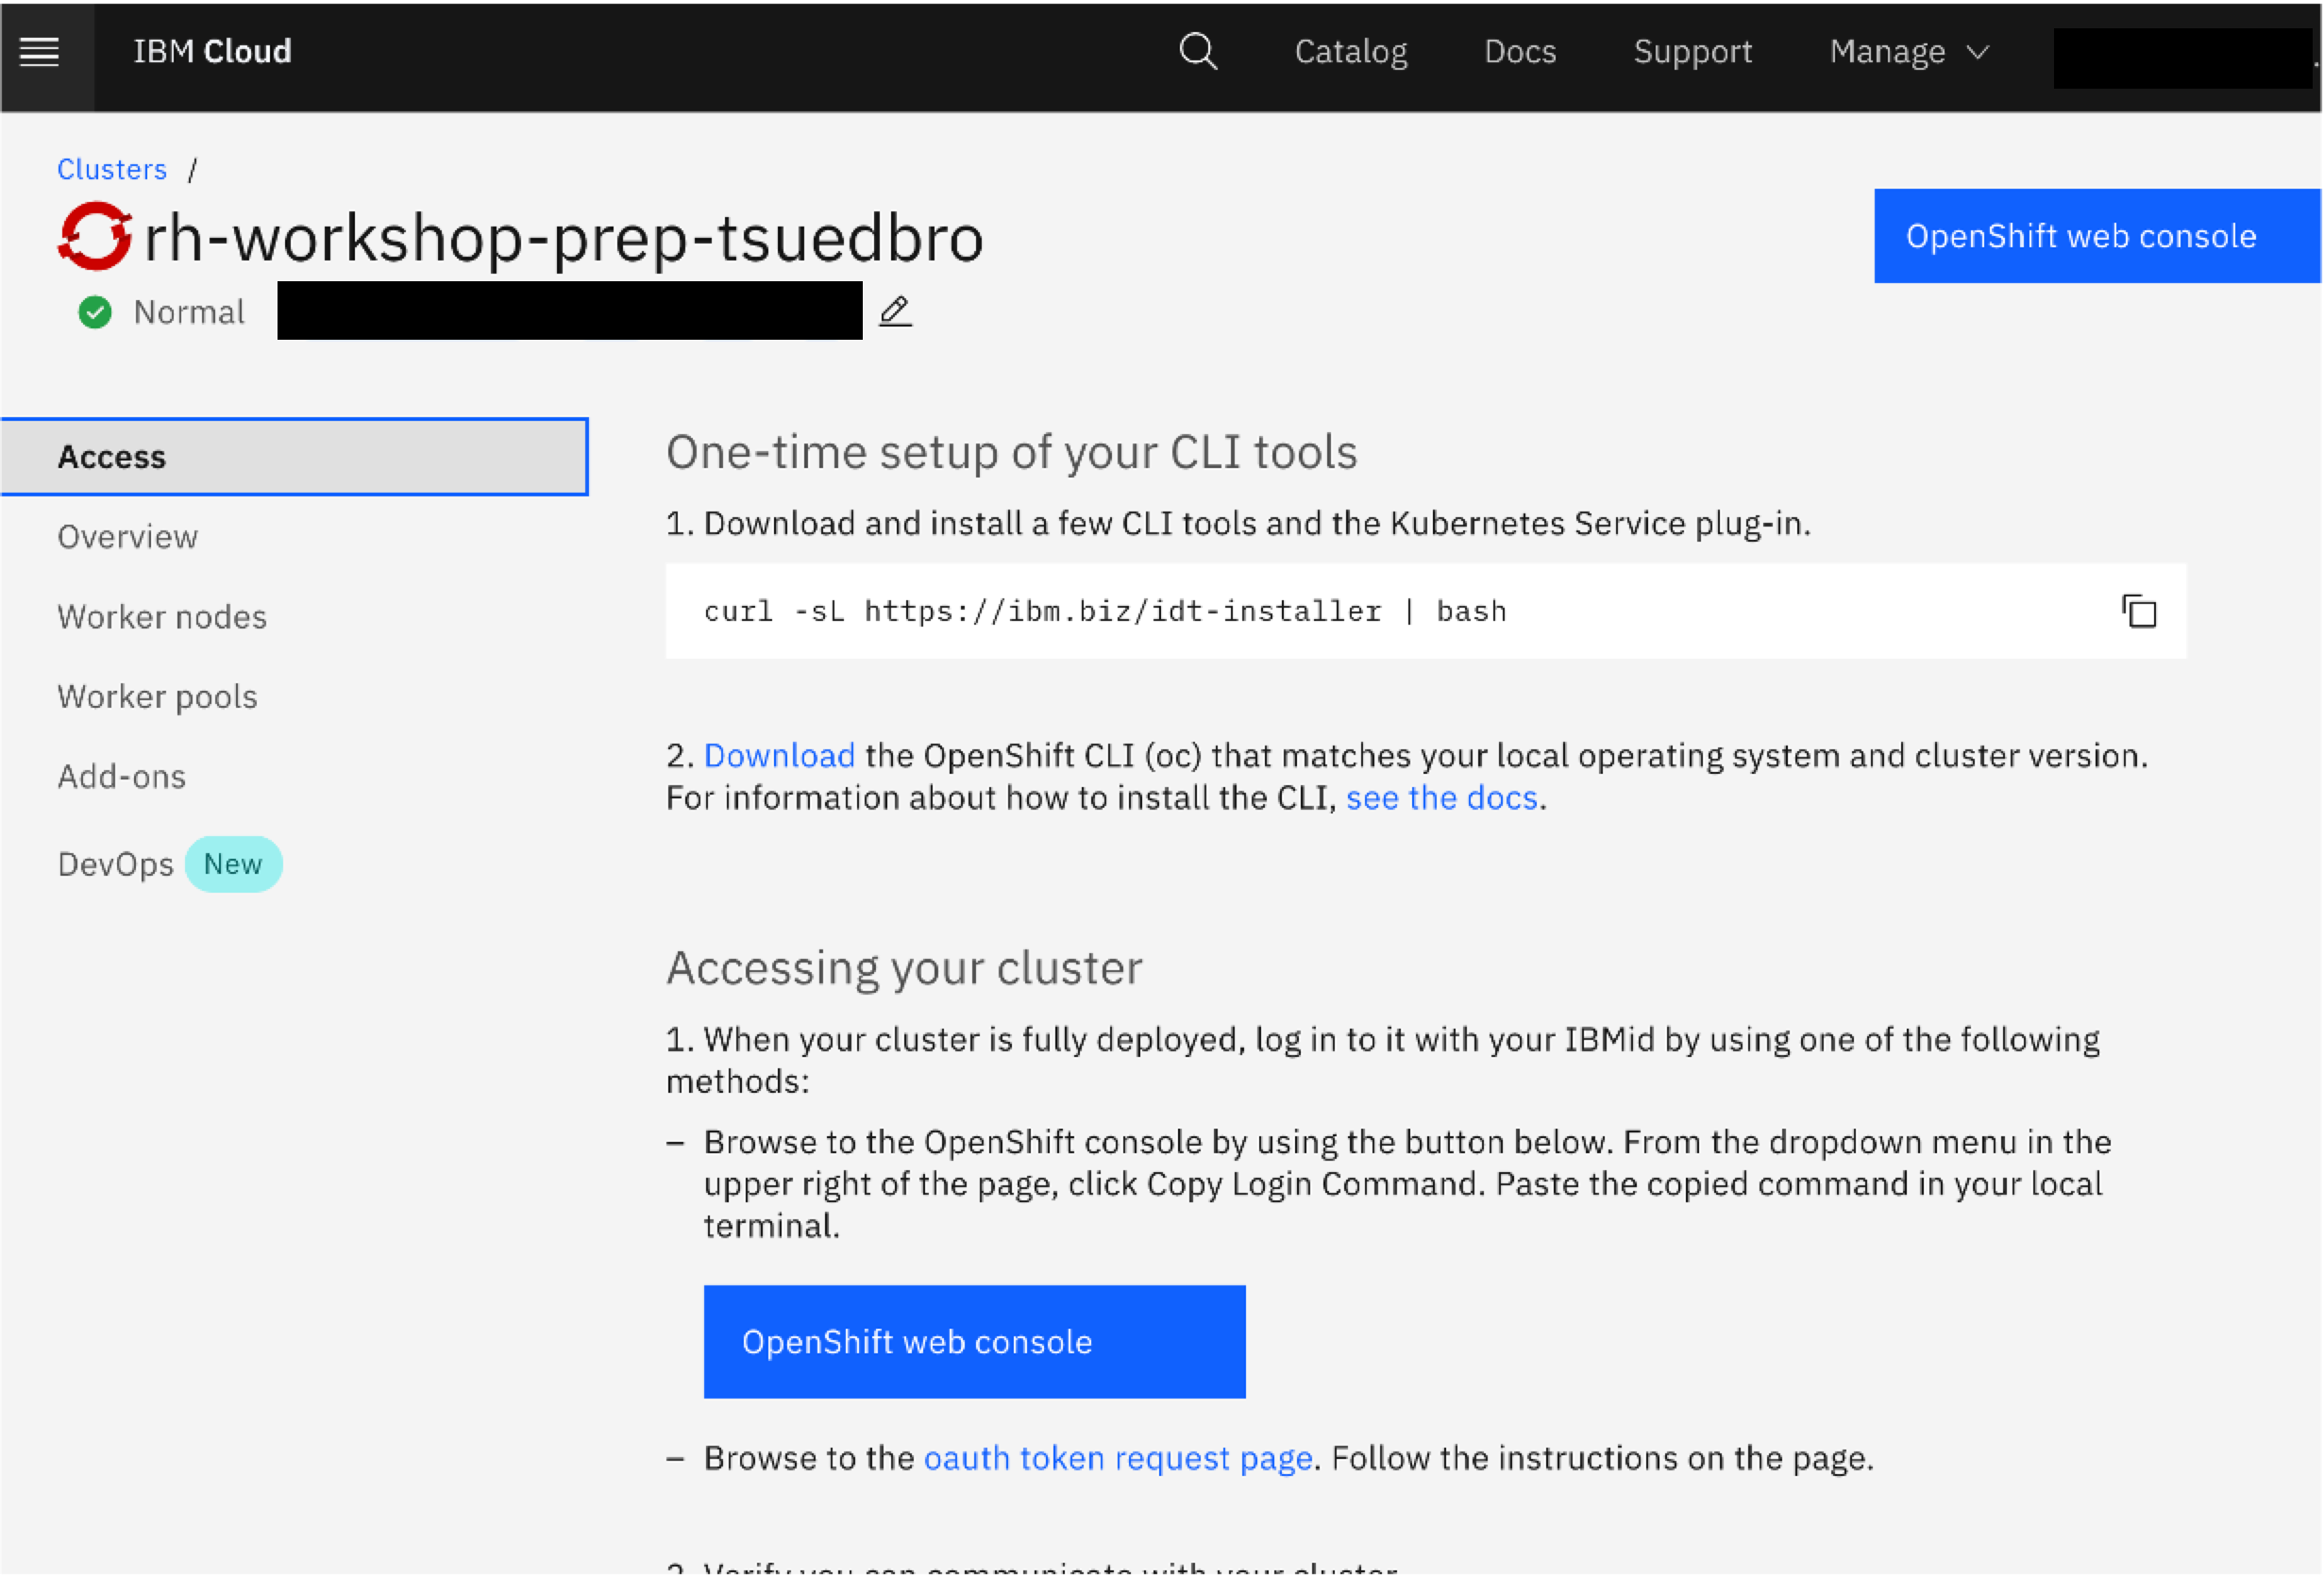Click the OpenShift cluster logo icon
Image resolution: width=2324 pixels, height=1576 pixels.
pos(95,237)
